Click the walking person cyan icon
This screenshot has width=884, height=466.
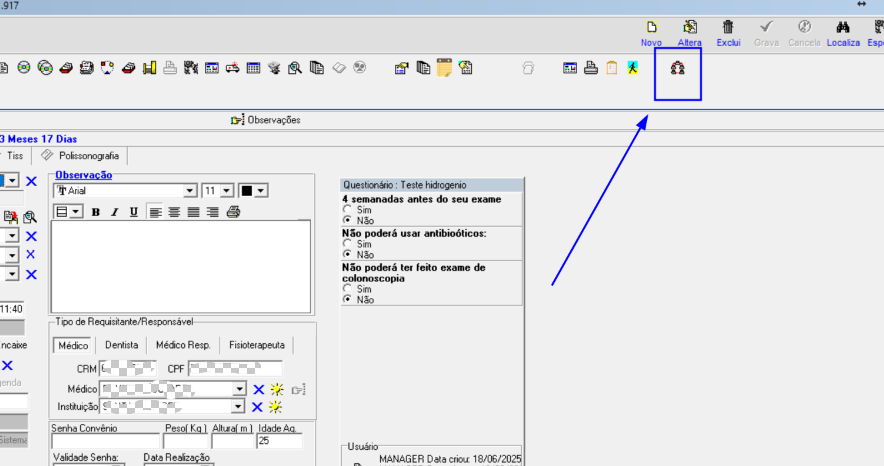633,68
